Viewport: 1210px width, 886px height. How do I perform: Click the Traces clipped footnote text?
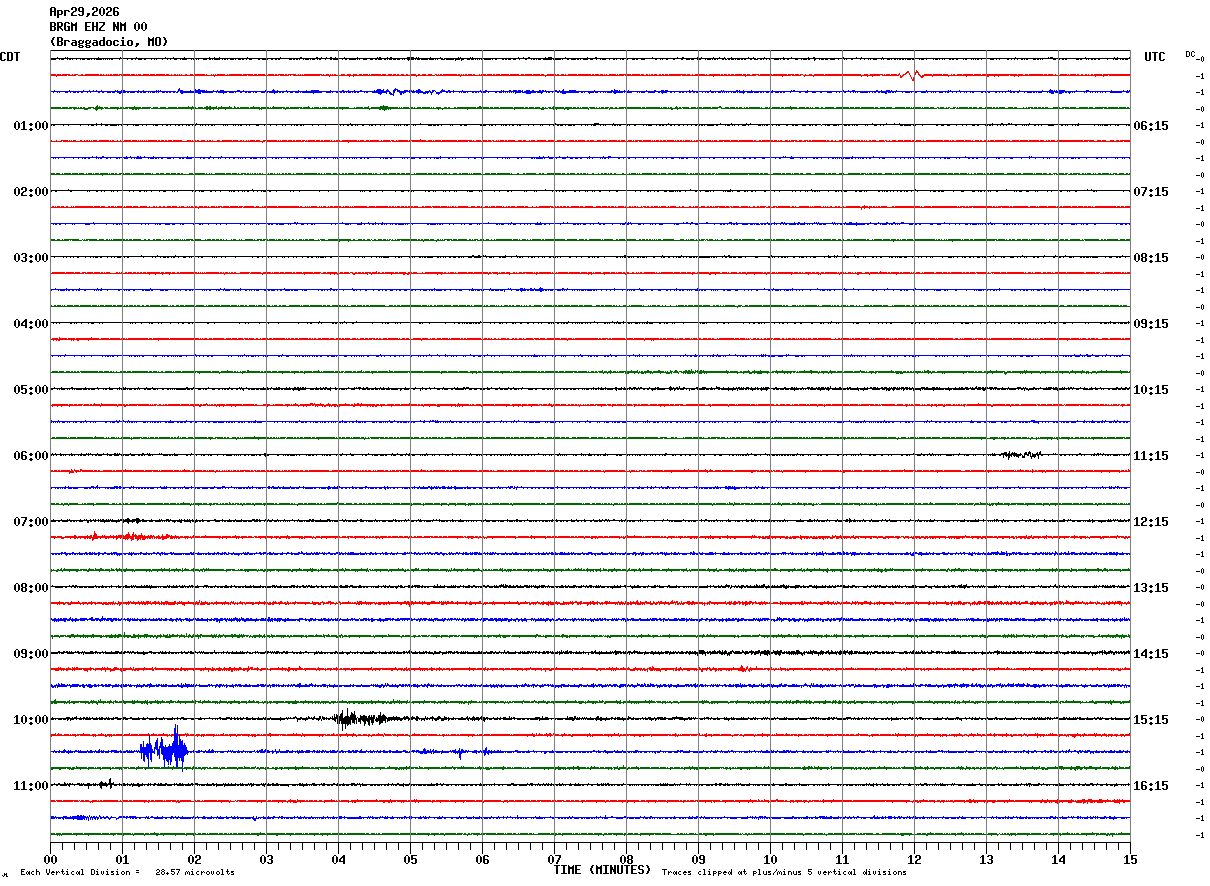[784, 872]
